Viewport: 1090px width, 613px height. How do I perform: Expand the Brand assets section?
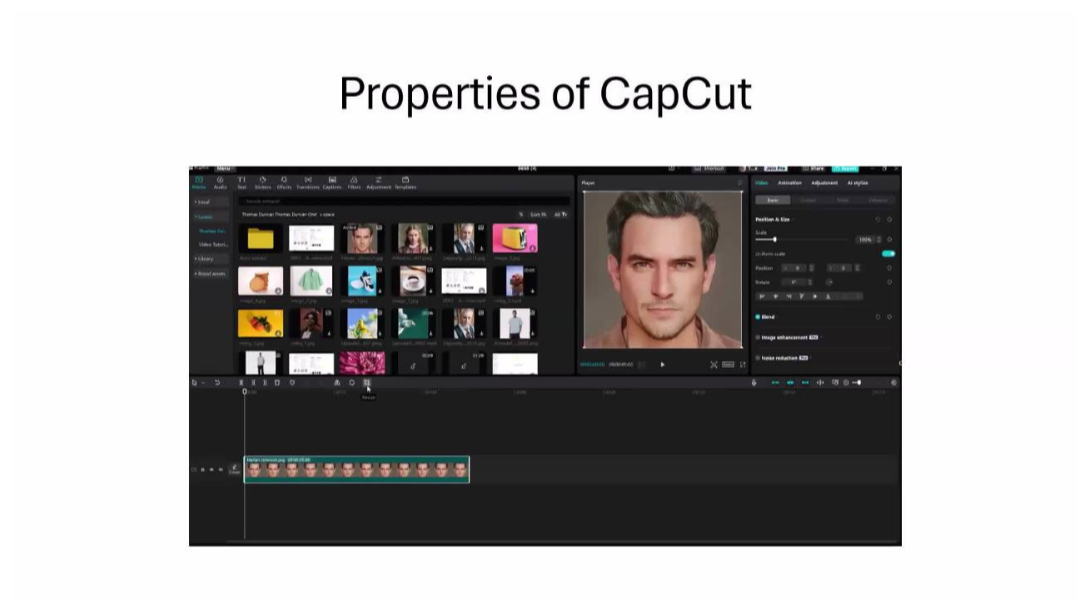[211, 274]
